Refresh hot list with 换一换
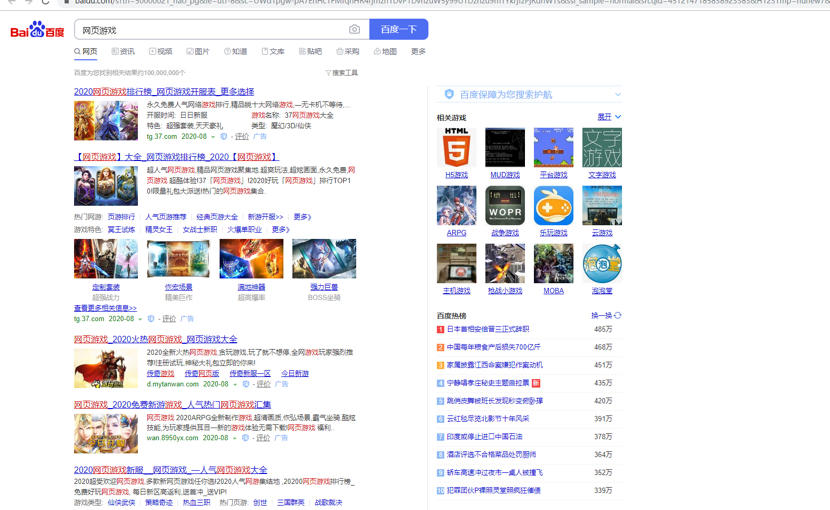 pos(606,315)
